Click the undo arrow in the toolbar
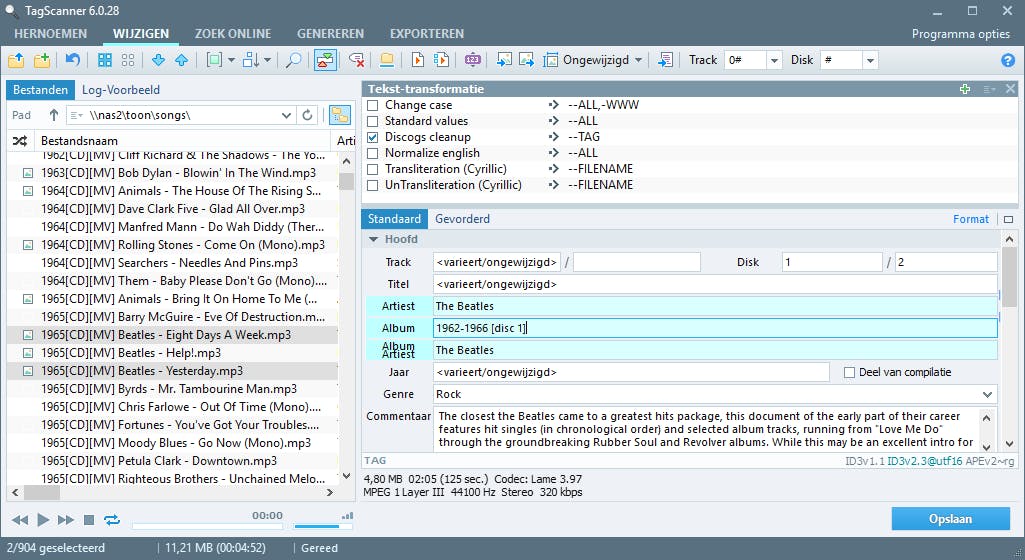The width and height of the screenshot is (1025, 560). [x=73, y=60]
